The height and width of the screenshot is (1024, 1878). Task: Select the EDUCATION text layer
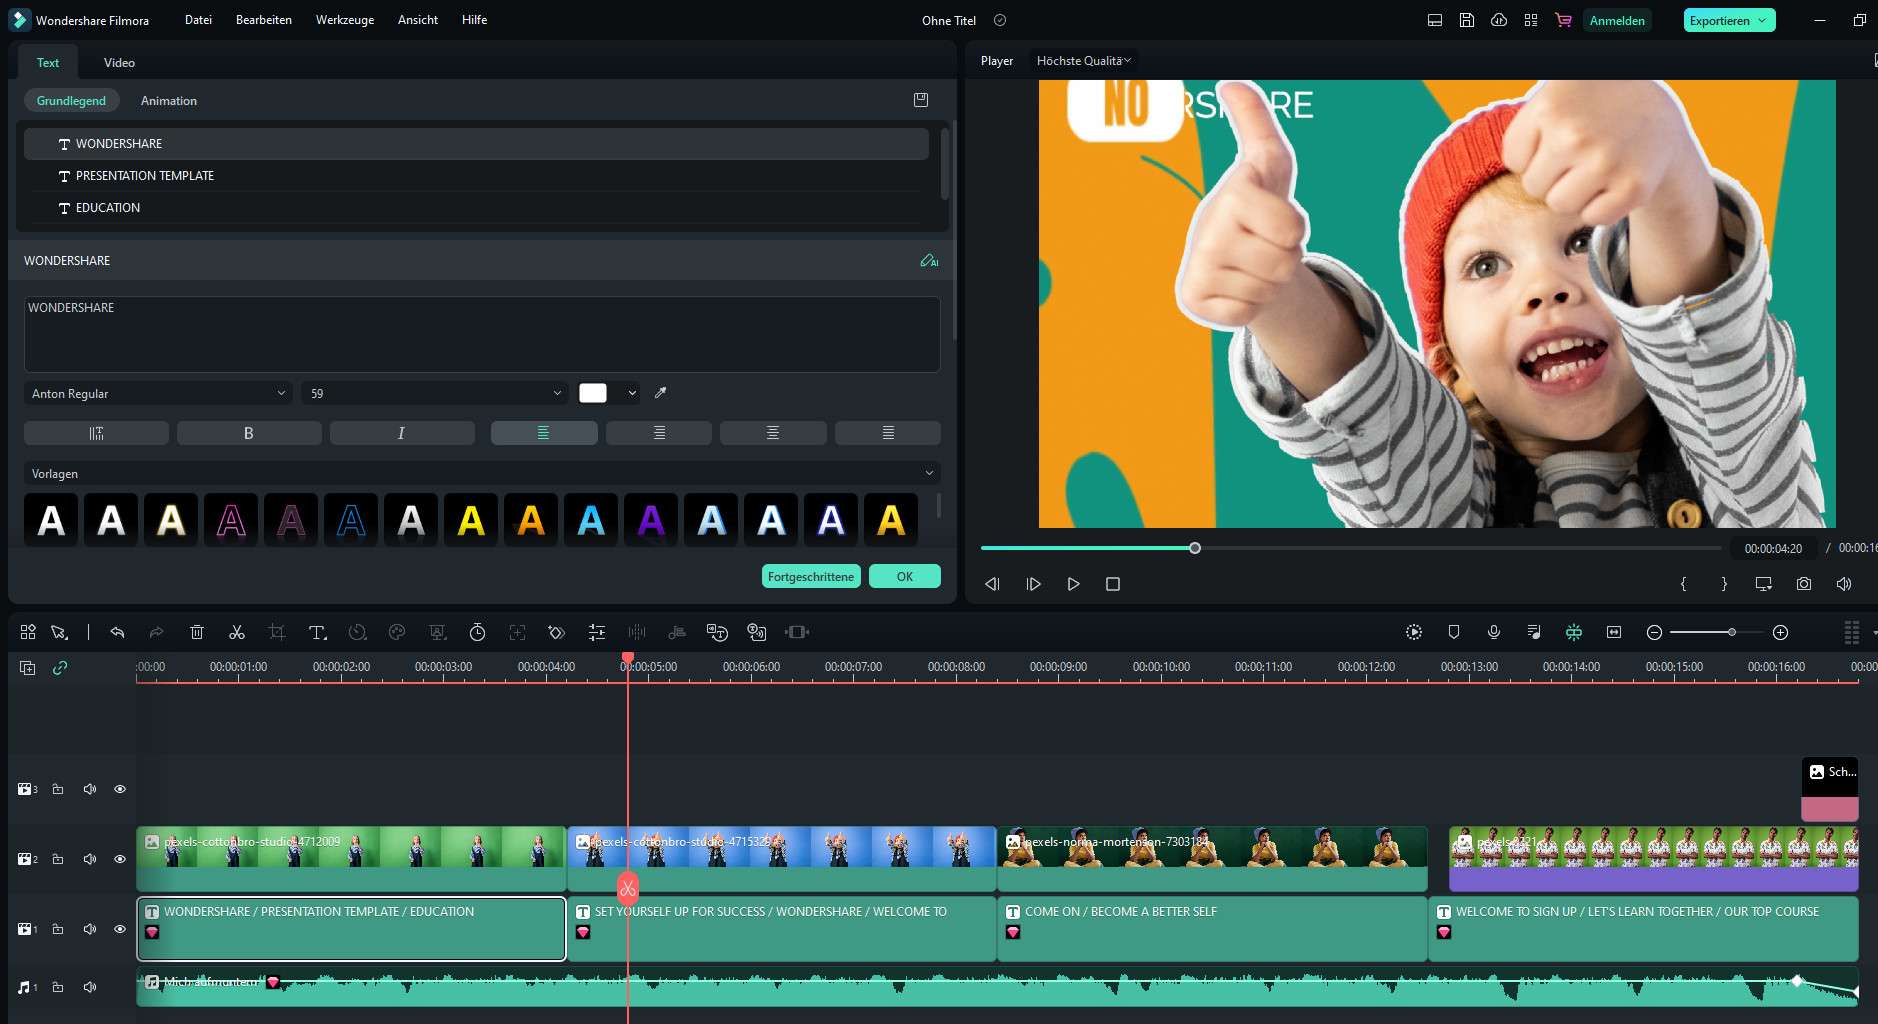(476, 208)
